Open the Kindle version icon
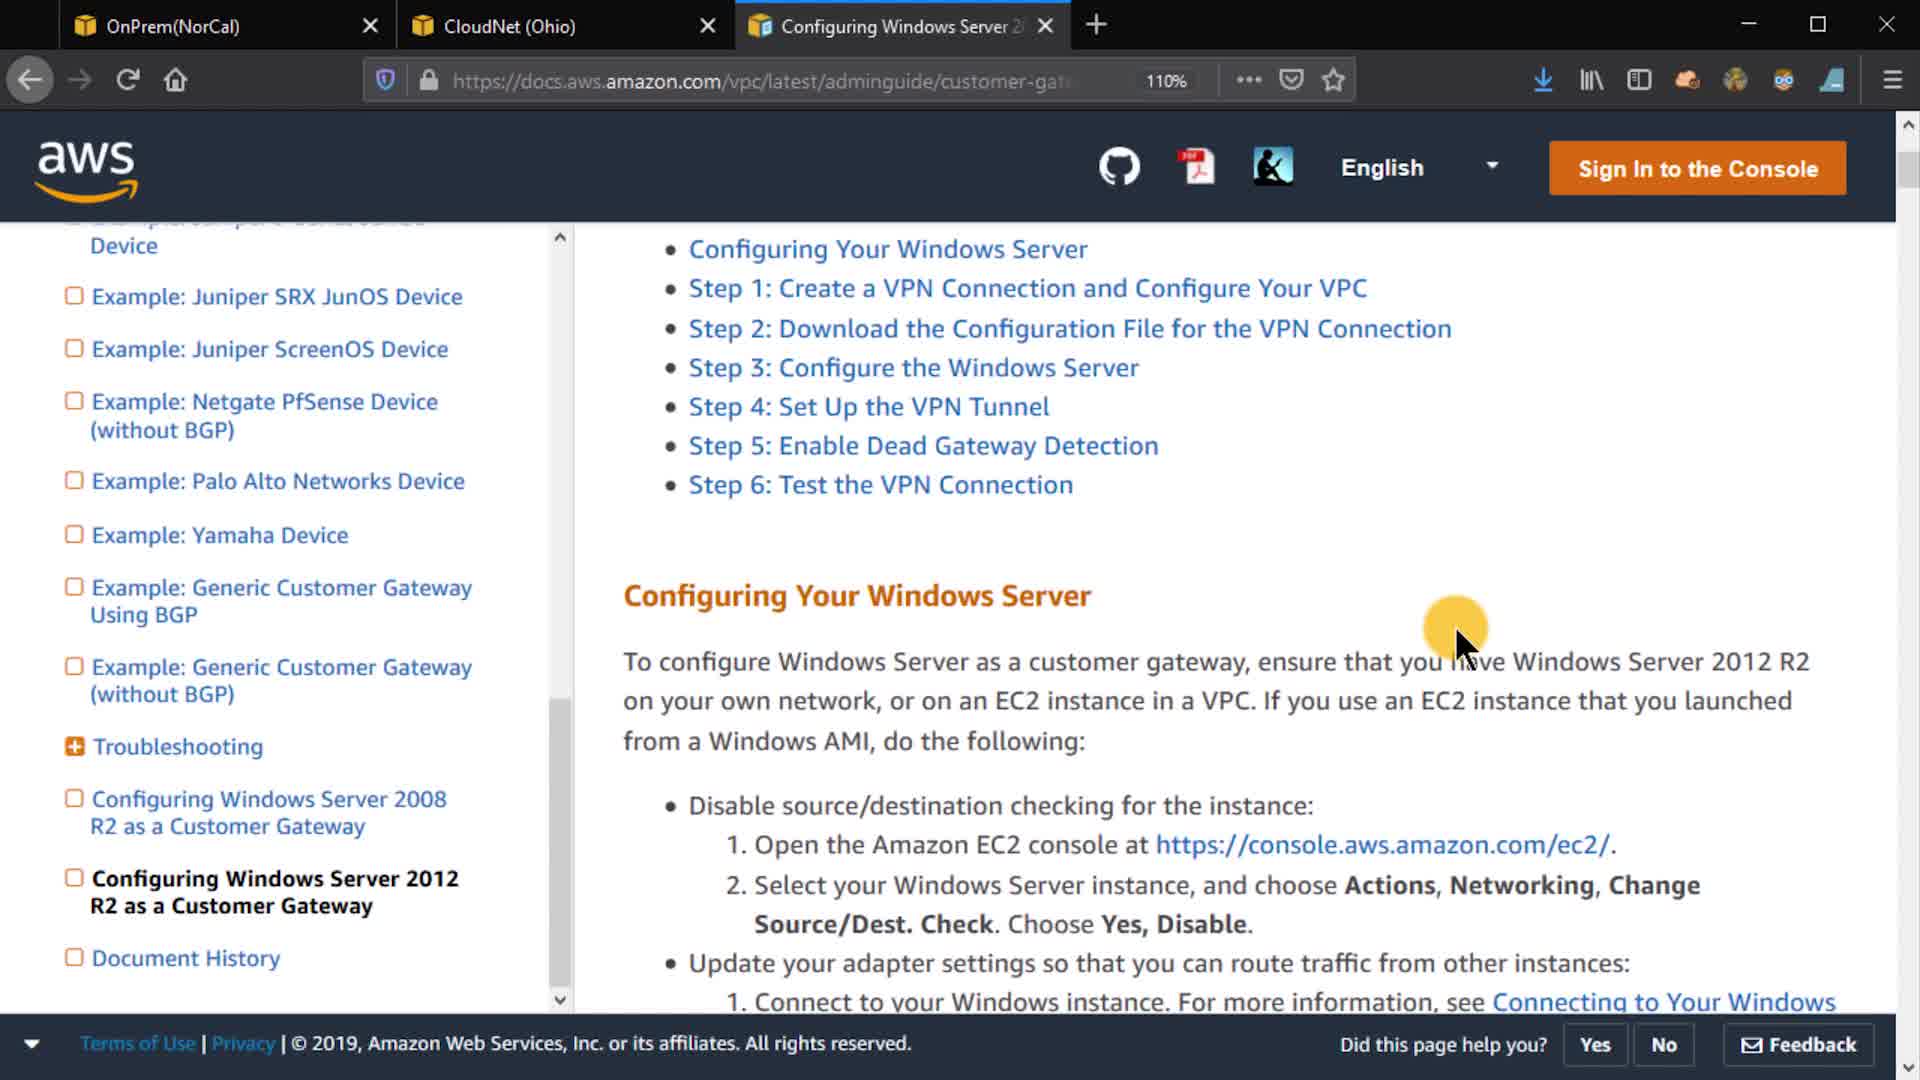Image resolution: width=1920 pixels, height=1080 pixels. point(1272,167)
